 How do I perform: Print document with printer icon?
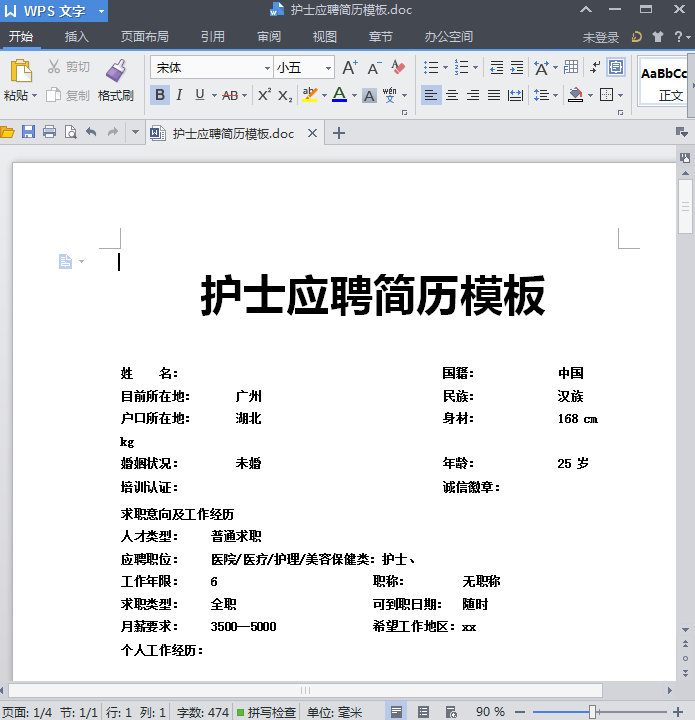point(50,132)
